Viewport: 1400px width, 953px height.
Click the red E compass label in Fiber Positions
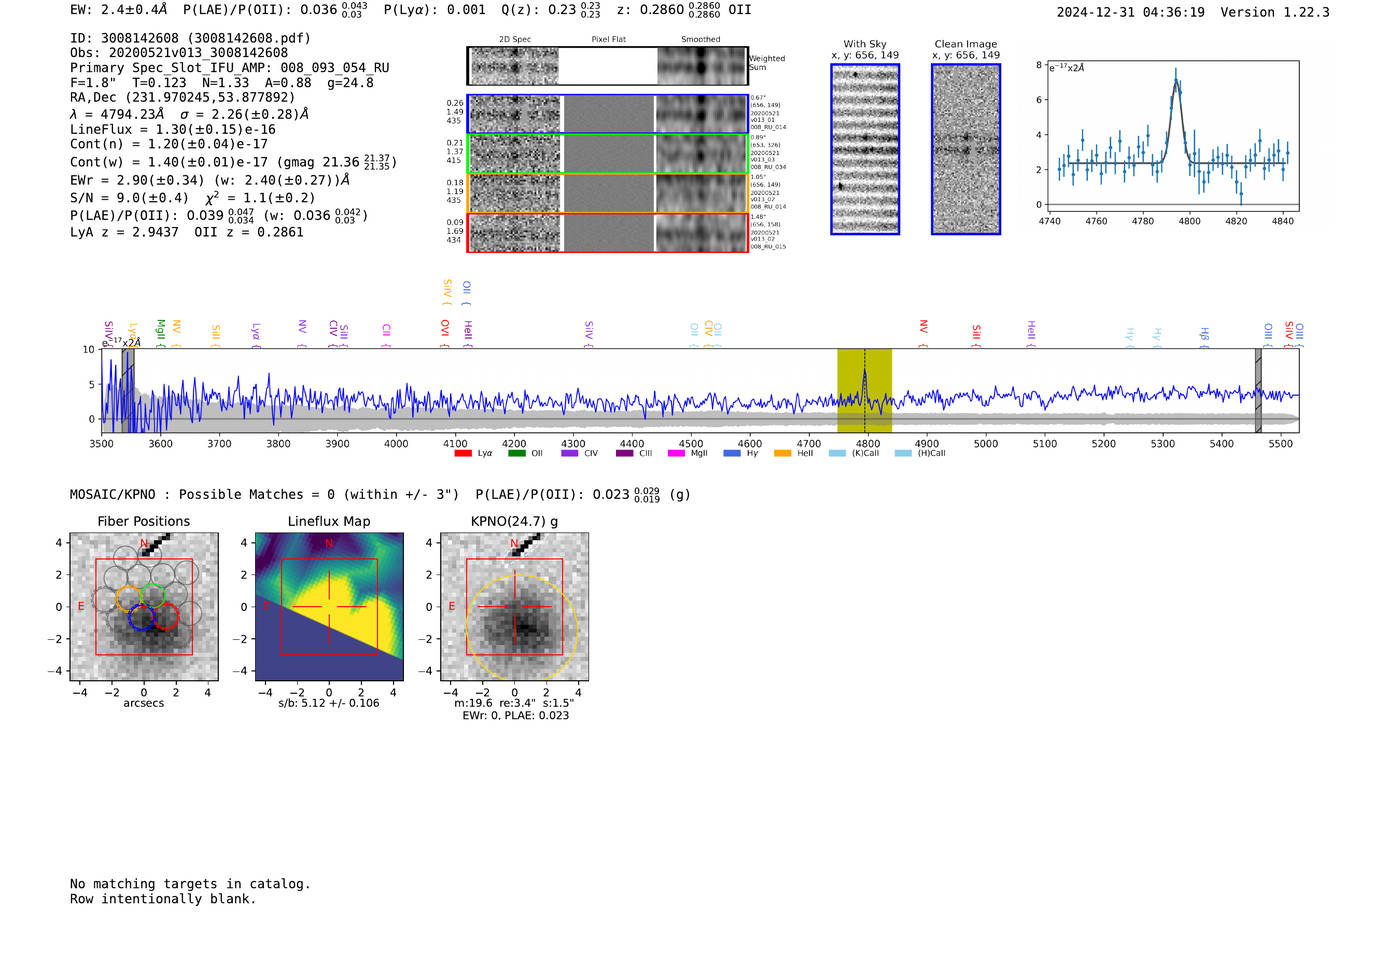point(81,607)
